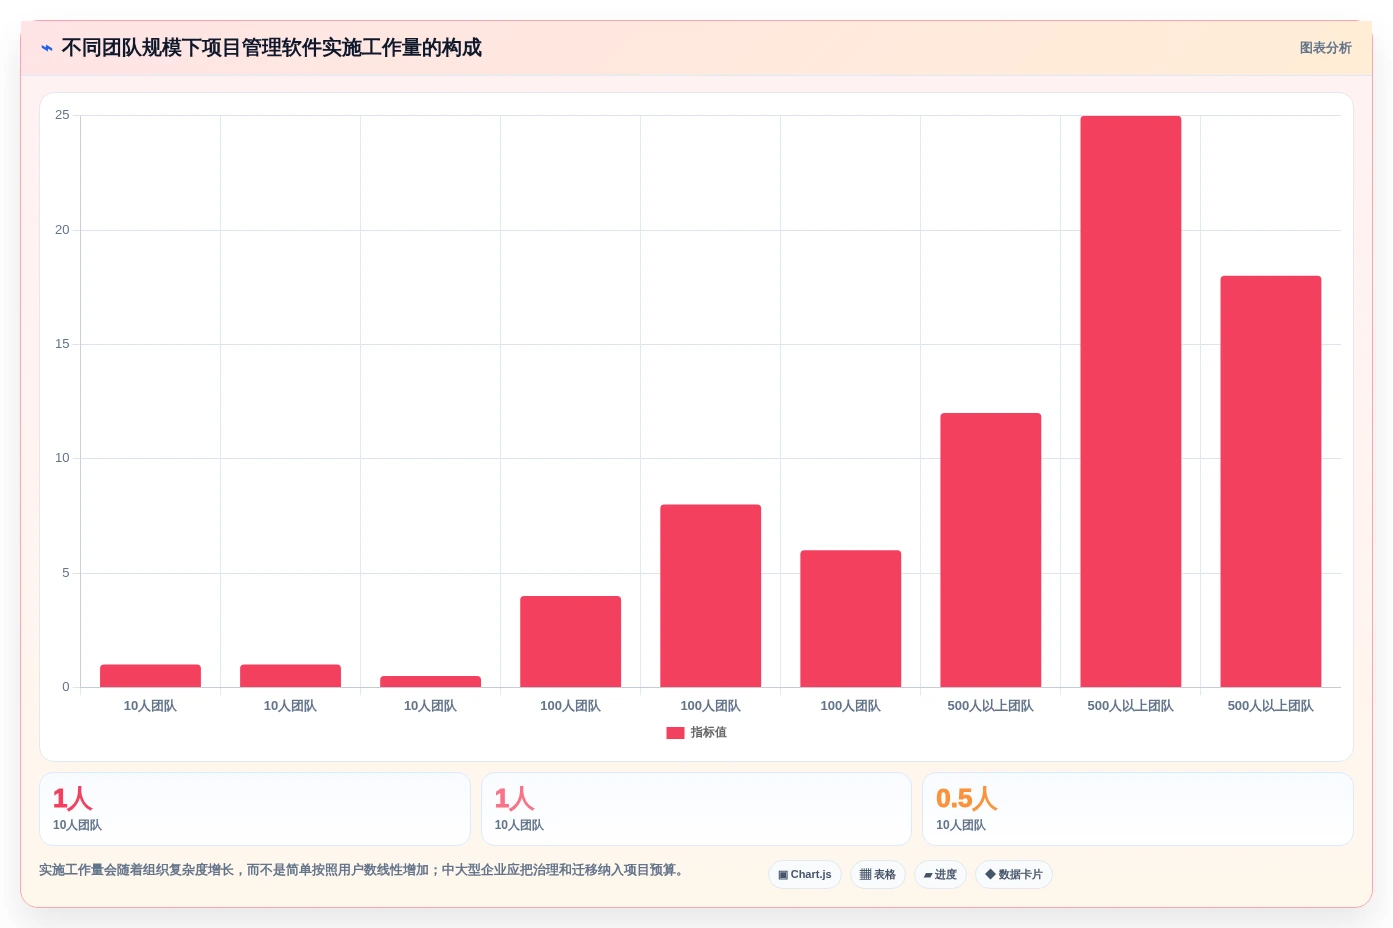This screenshot has height=928, width=1393.
Task: Click the bar with value 18
Action: click(1270, 482)
